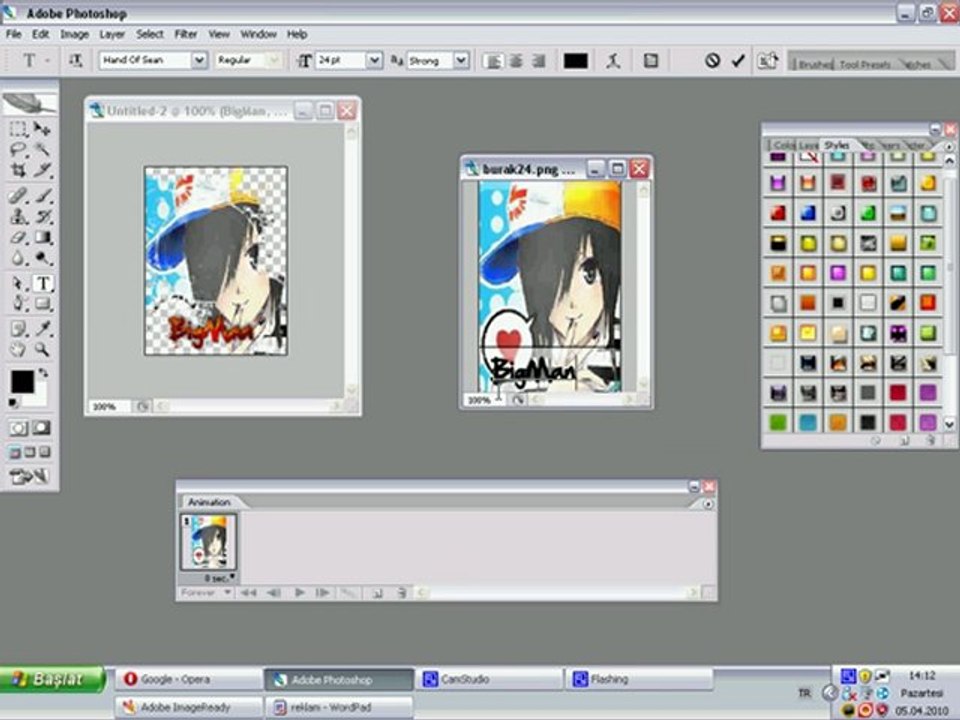Click the foreground color swatch
The width and height of the screenshot is (960, 720).
coord(22,381)
